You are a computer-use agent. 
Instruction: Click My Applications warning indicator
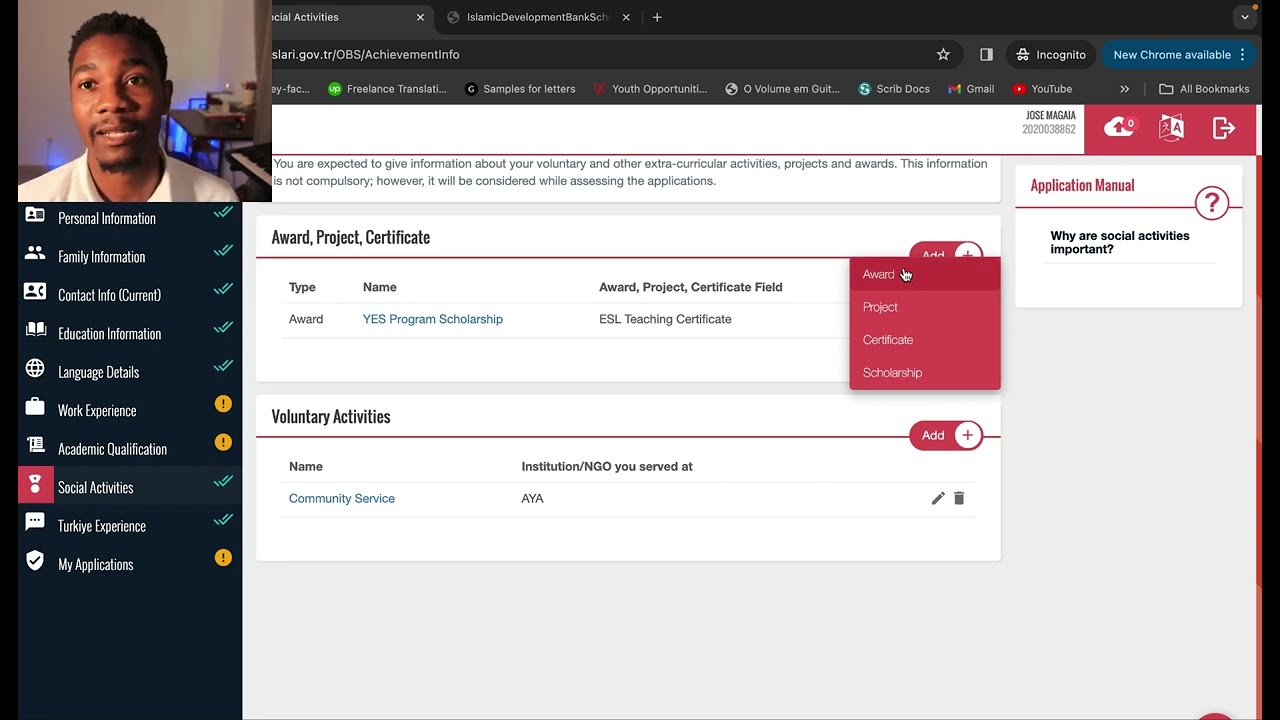pos(223,558)
